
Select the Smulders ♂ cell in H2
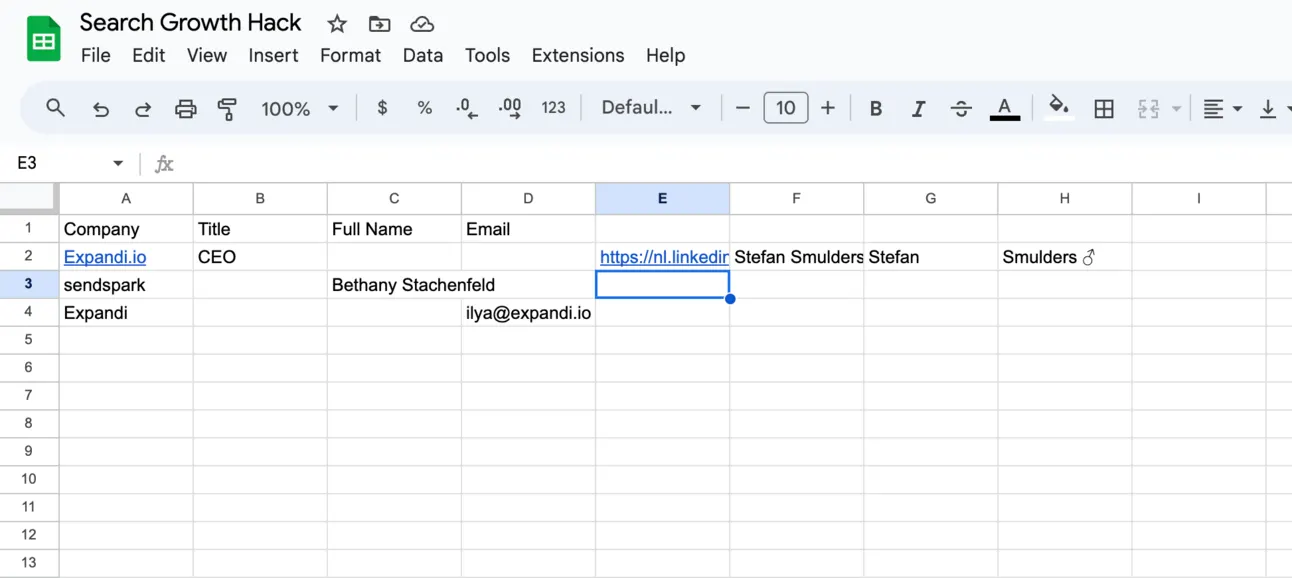[x=1064, y=257]
